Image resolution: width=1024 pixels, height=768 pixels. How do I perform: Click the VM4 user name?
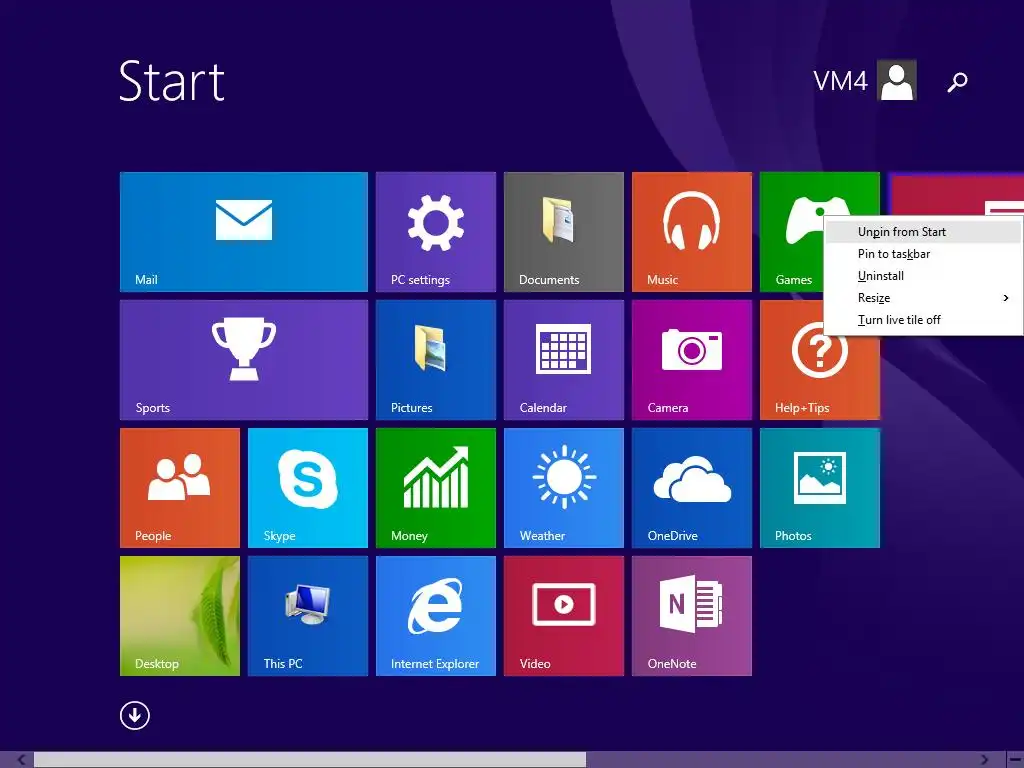pyautogui.click(x=840, y=81)
